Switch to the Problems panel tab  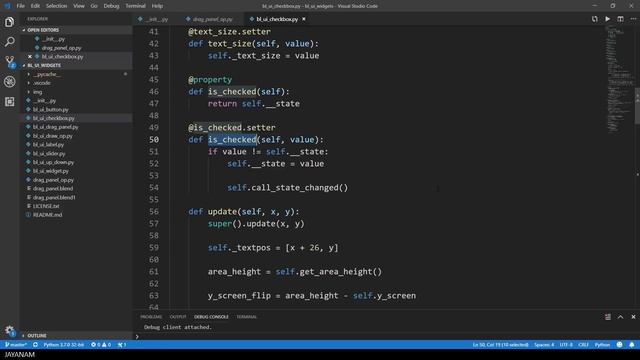(x=151, y=317)
